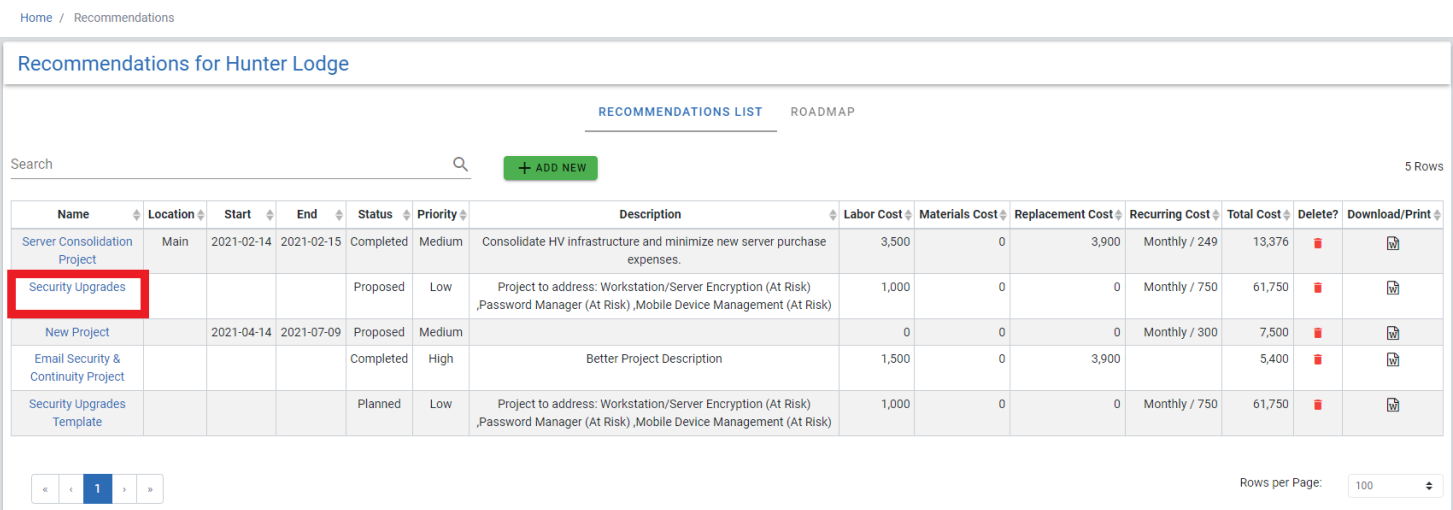The width and height of the screenshot is (1453, 510).
Task: Open the Rows per Page dropdown
Action: point(1395,486)
